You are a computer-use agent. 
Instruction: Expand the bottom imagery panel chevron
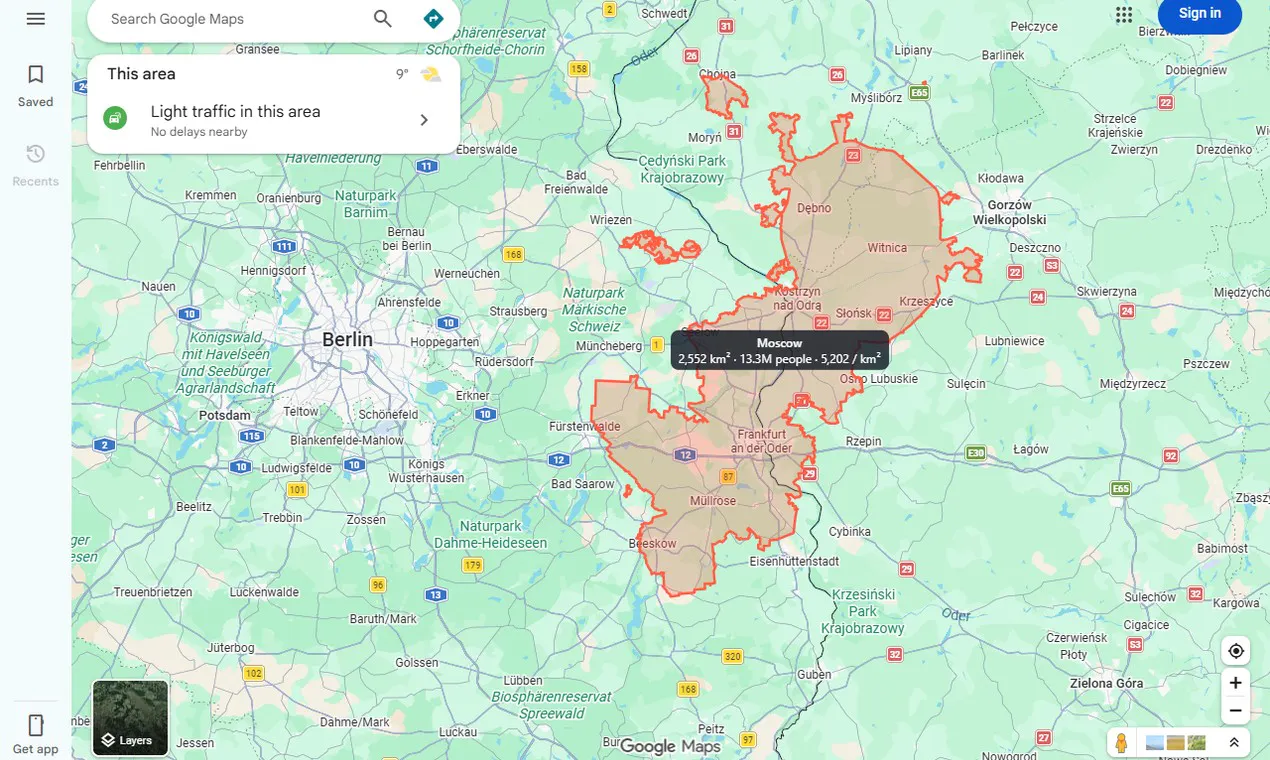click(x=1234, y=743)
